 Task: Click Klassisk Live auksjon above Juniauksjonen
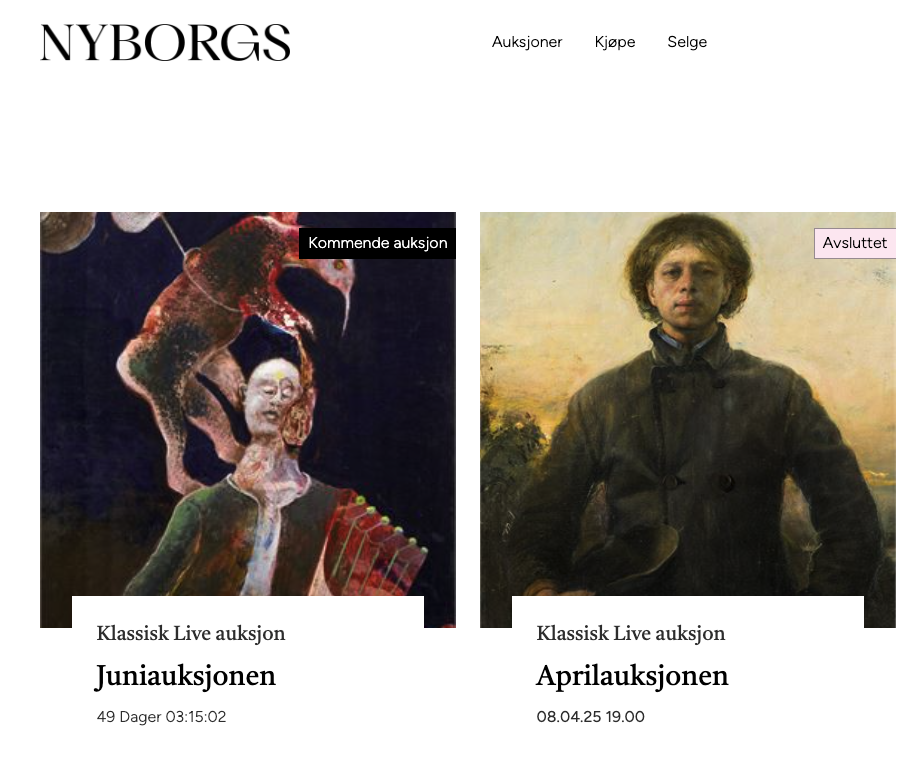(x=191, y=634)
